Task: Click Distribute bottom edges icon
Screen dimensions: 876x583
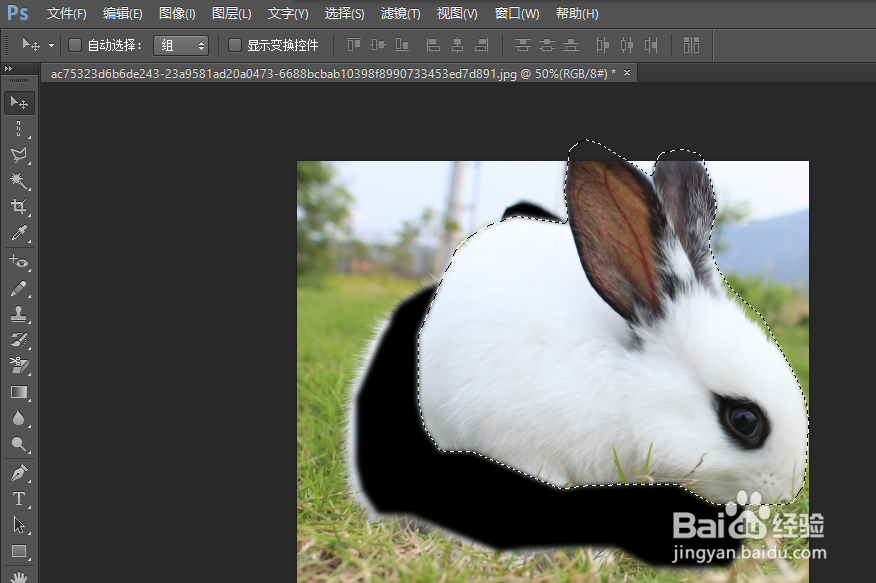Action: (x=570, y=45)
